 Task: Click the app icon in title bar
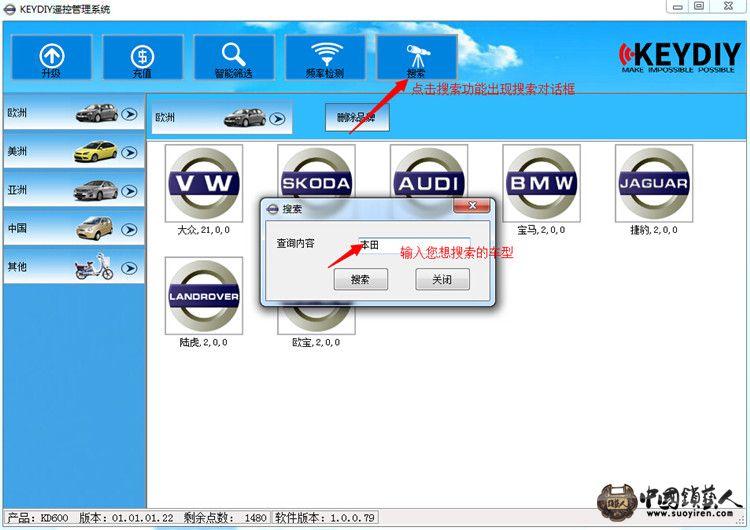click(x=10, y=9)
